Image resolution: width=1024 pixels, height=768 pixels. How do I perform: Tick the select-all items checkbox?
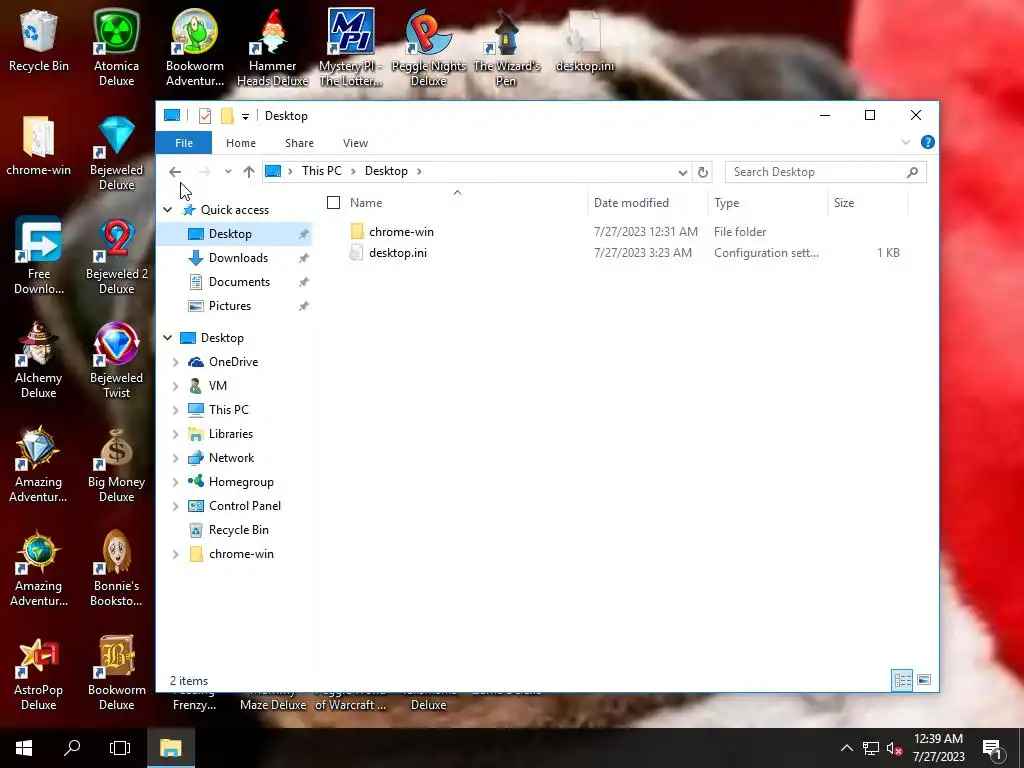(333, 202)
